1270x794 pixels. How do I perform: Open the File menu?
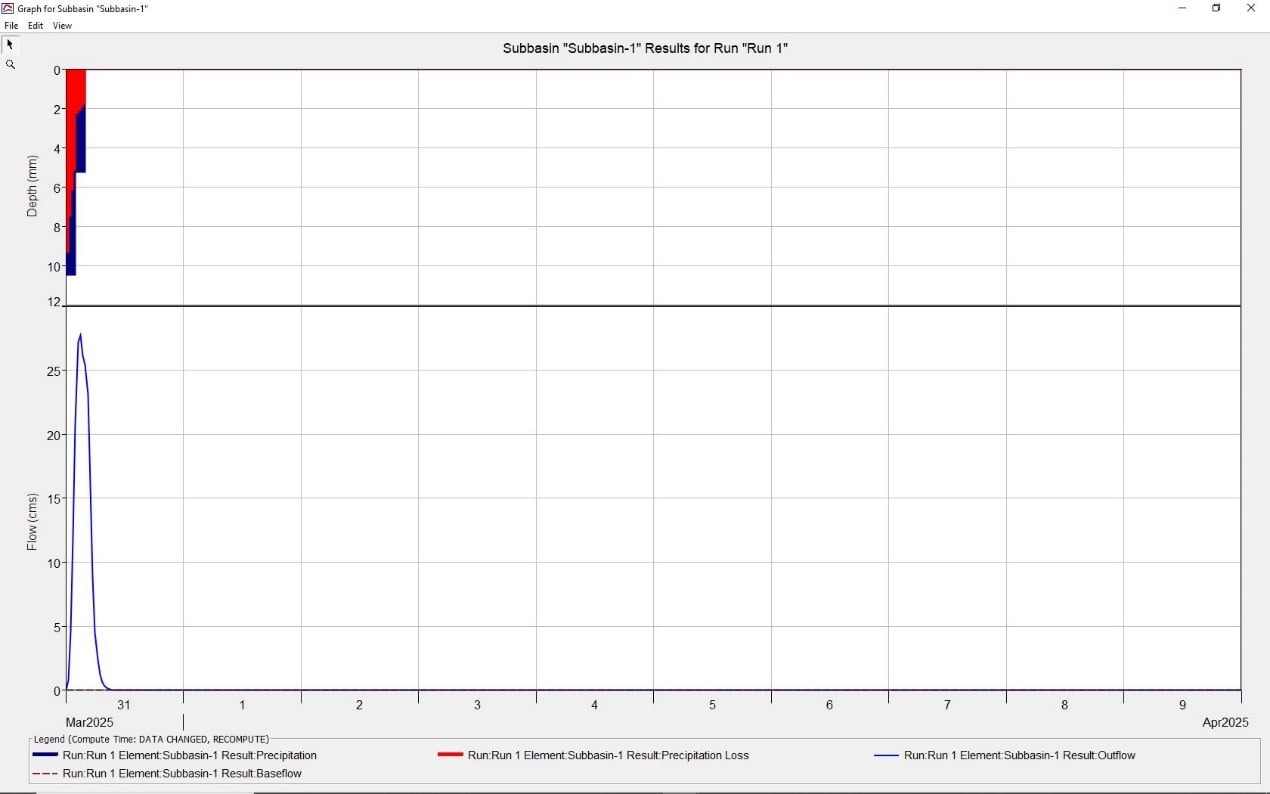(x=11, y=26)
